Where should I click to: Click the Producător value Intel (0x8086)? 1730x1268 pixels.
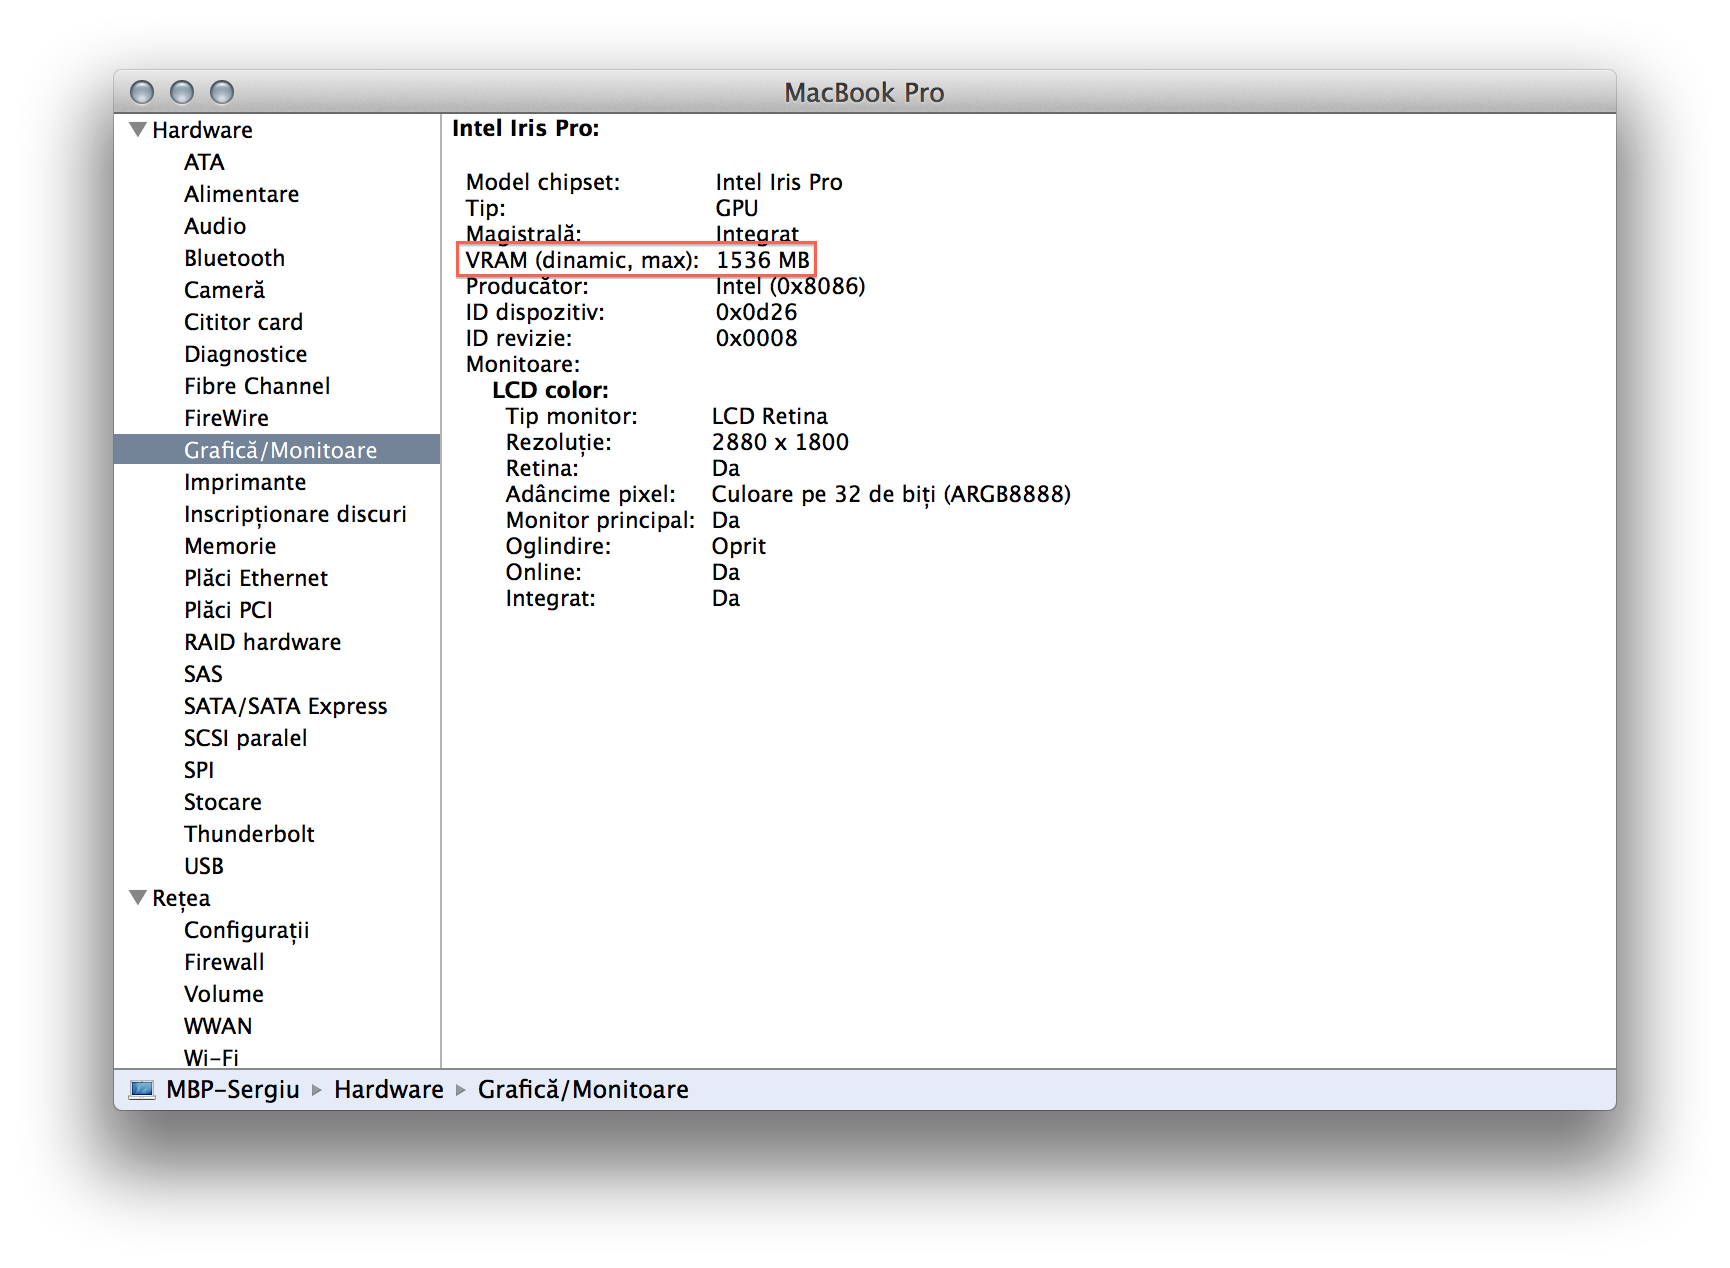point(790,286)
